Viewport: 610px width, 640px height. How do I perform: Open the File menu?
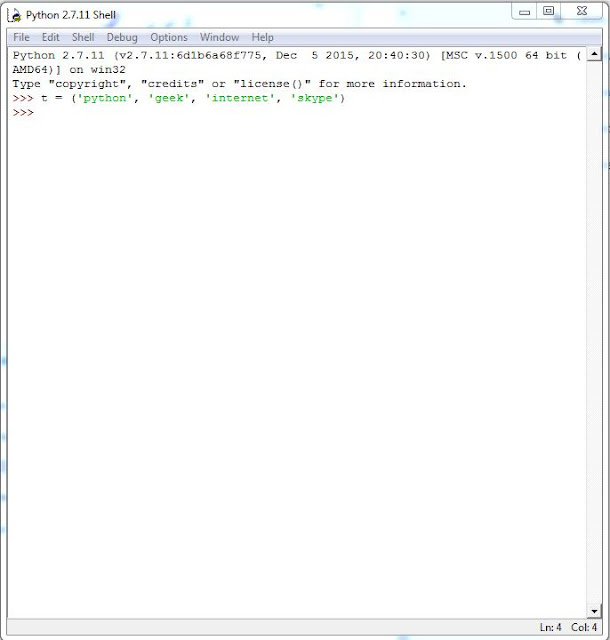click(21, 37)
